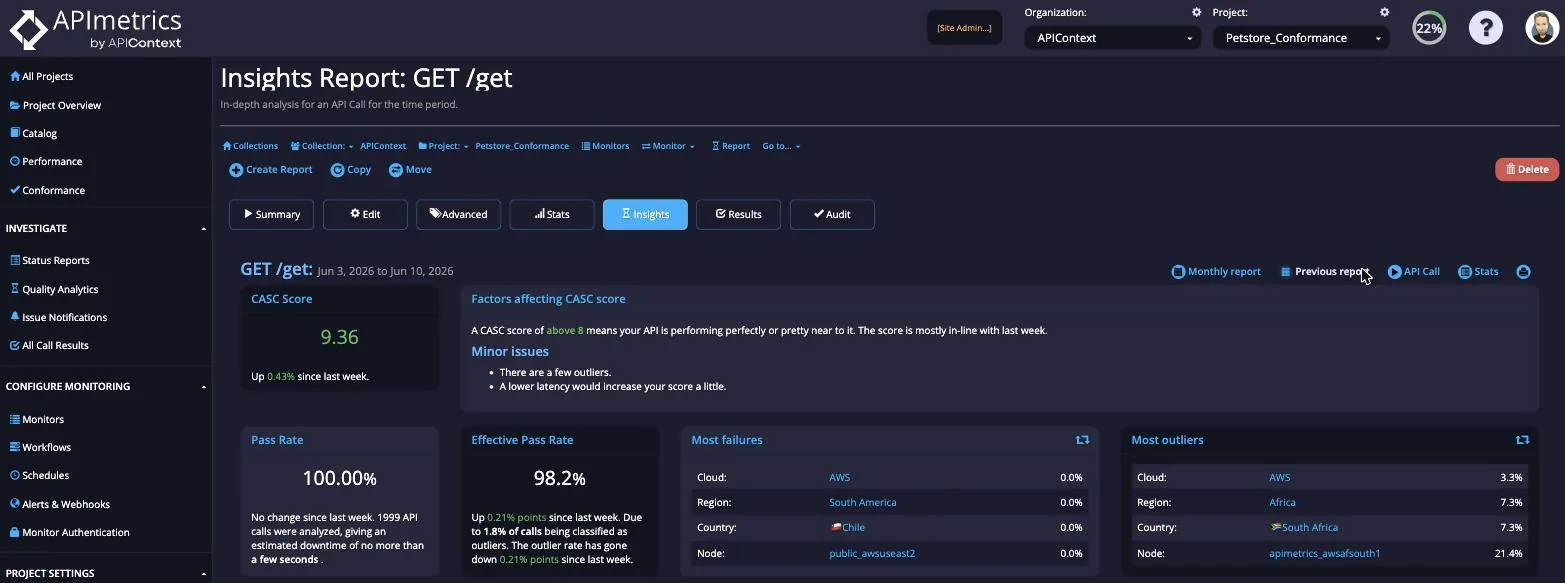Click Africa region link
This screenshot has height=583, width=1565.
tap(1282, 502)
